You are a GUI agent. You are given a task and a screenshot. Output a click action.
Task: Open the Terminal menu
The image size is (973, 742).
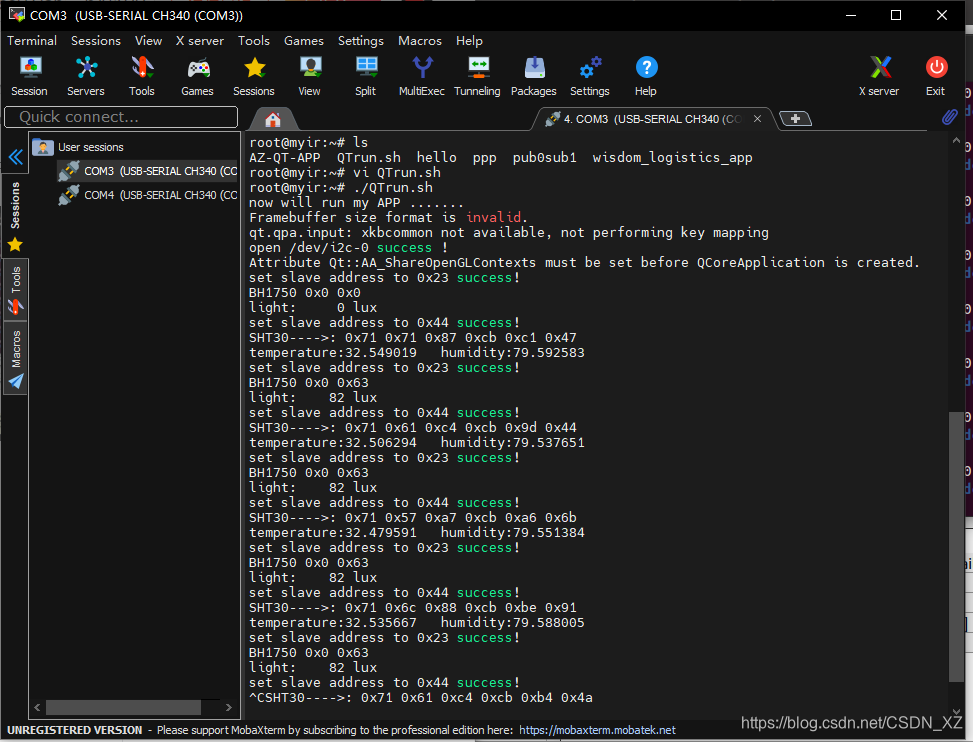point(32,41)
